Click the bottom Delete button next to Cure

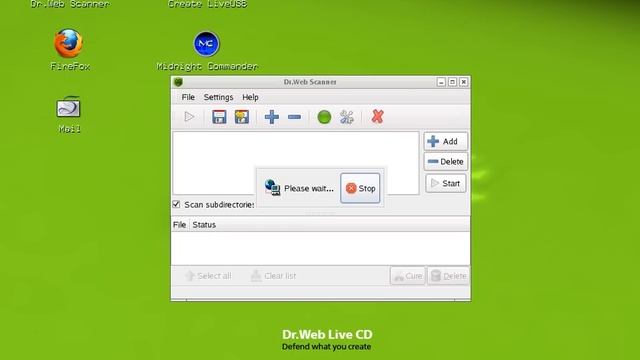448,276
